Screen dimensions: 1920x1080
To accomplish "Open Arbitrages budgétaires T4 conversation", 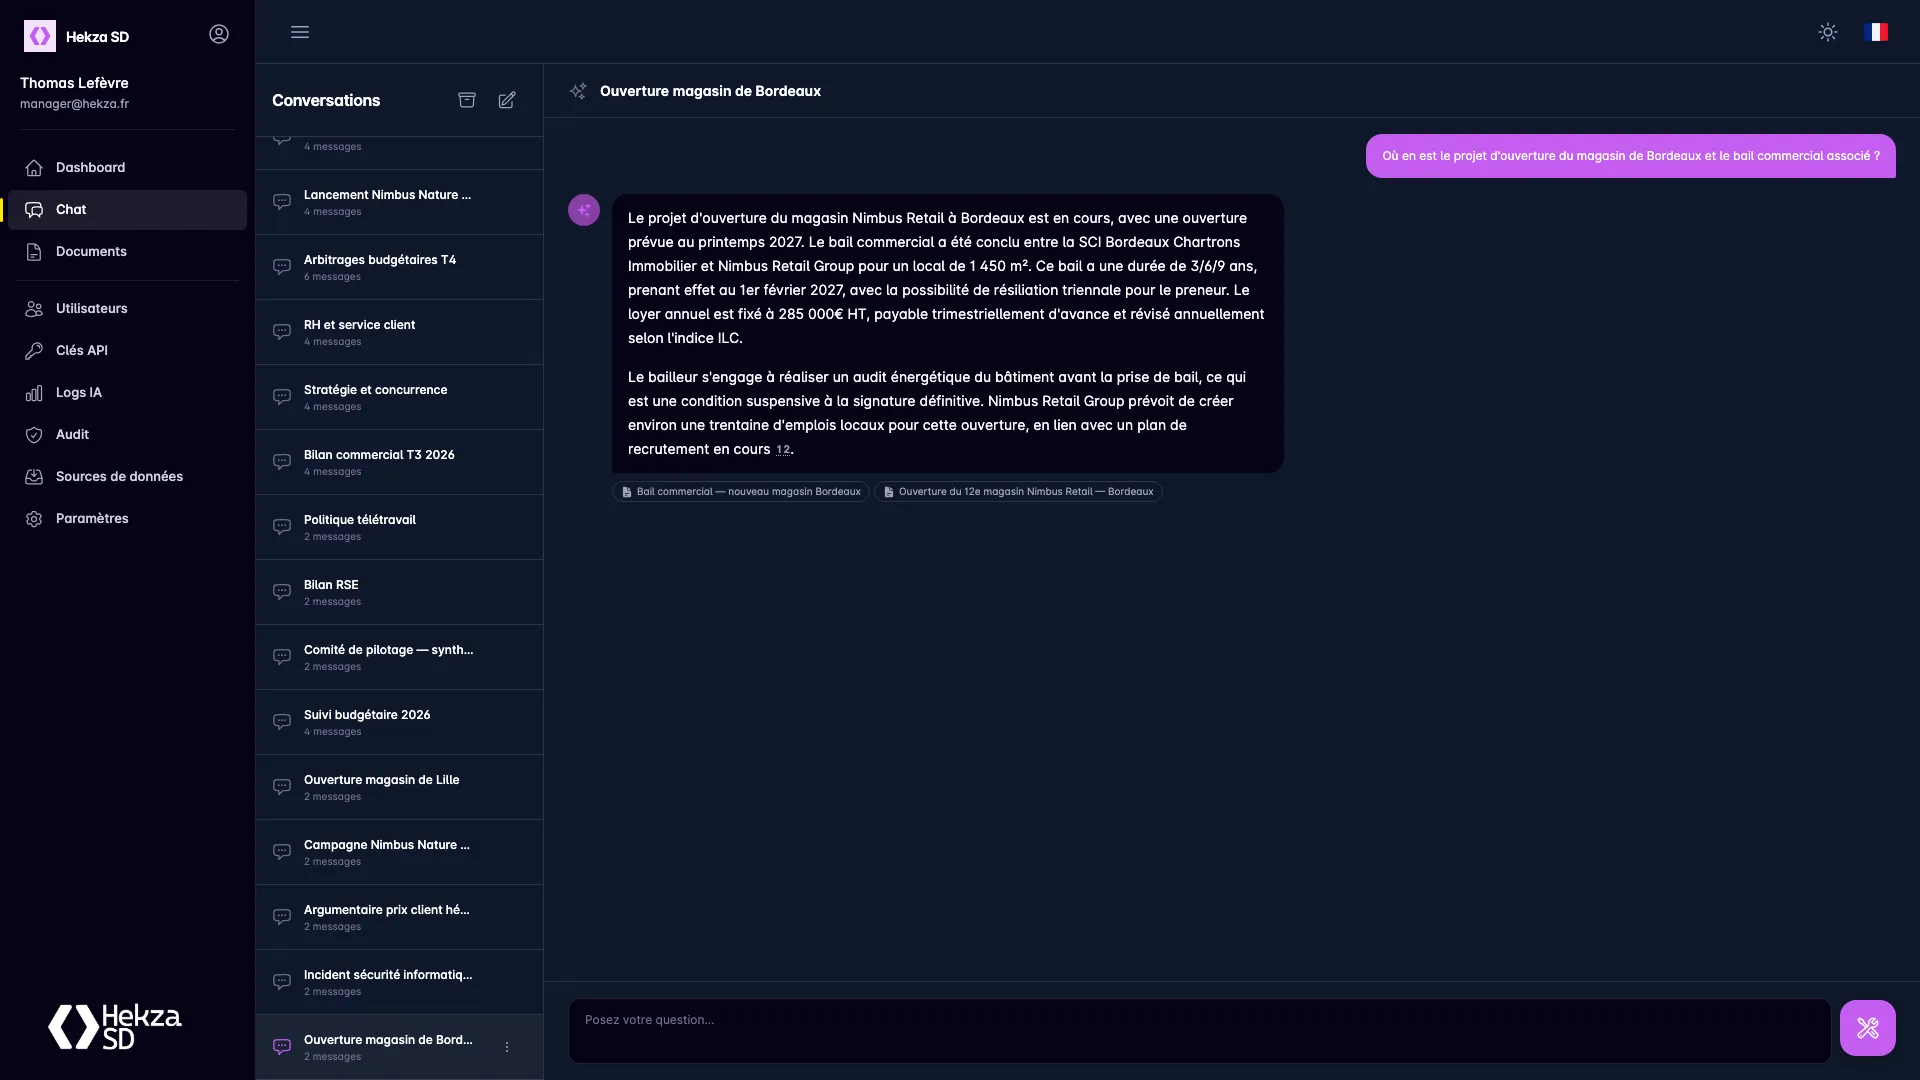I will 399,267.
